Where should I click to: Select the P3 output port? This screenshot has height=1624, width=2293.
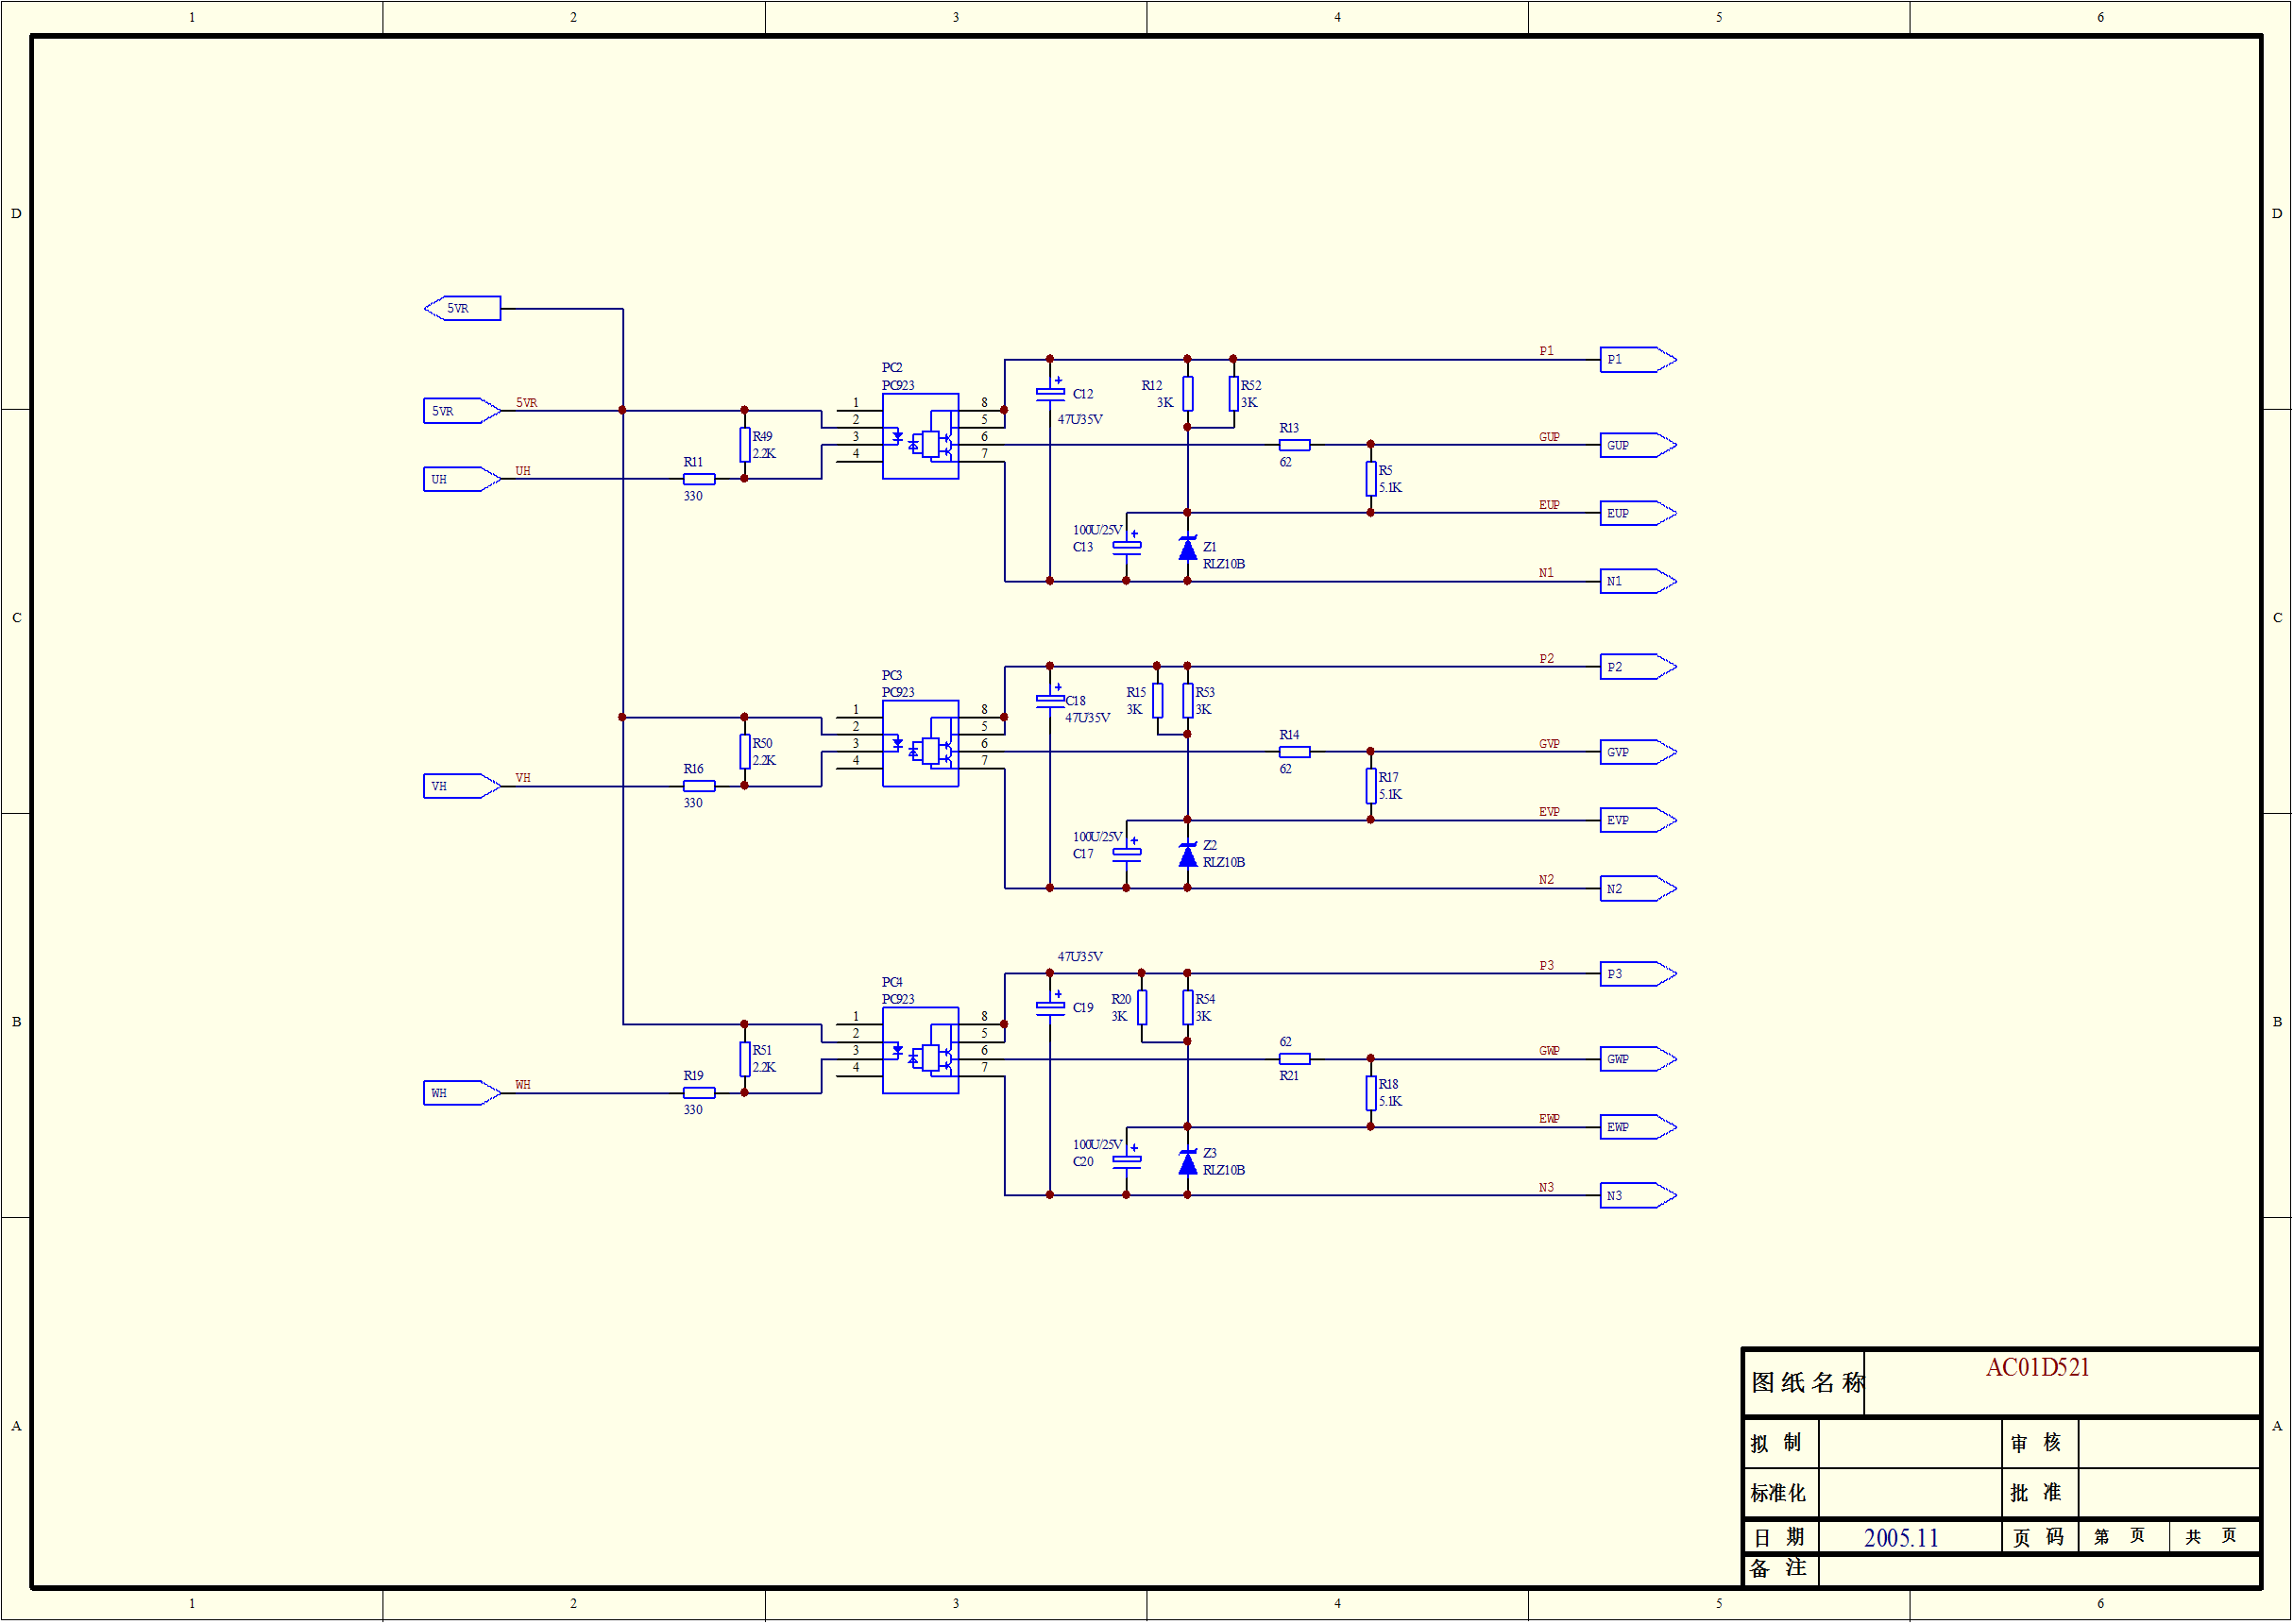(1639, 974)
